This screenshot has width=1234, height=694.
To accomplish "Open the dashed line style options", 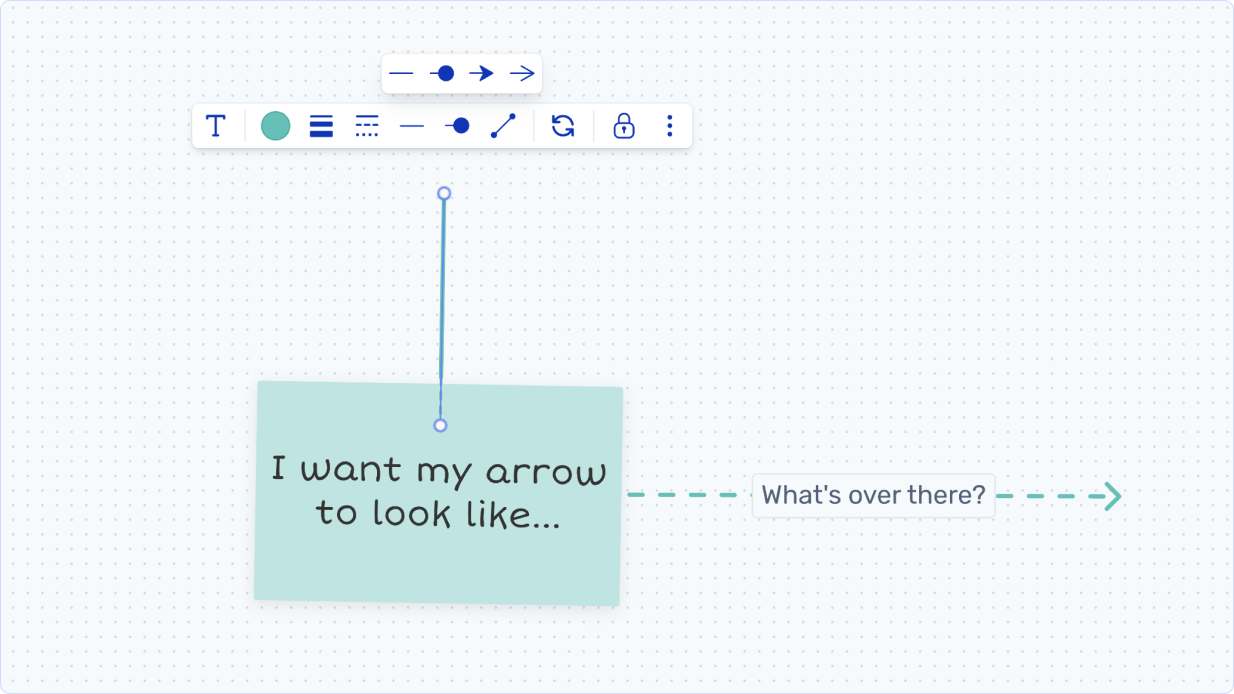I will pyautogui.click(x=367, y=126).
